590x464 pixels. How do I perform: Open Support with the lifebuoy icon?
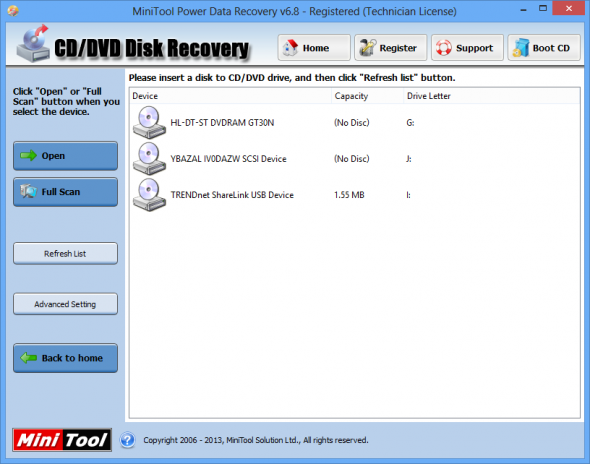pos(467,48)
